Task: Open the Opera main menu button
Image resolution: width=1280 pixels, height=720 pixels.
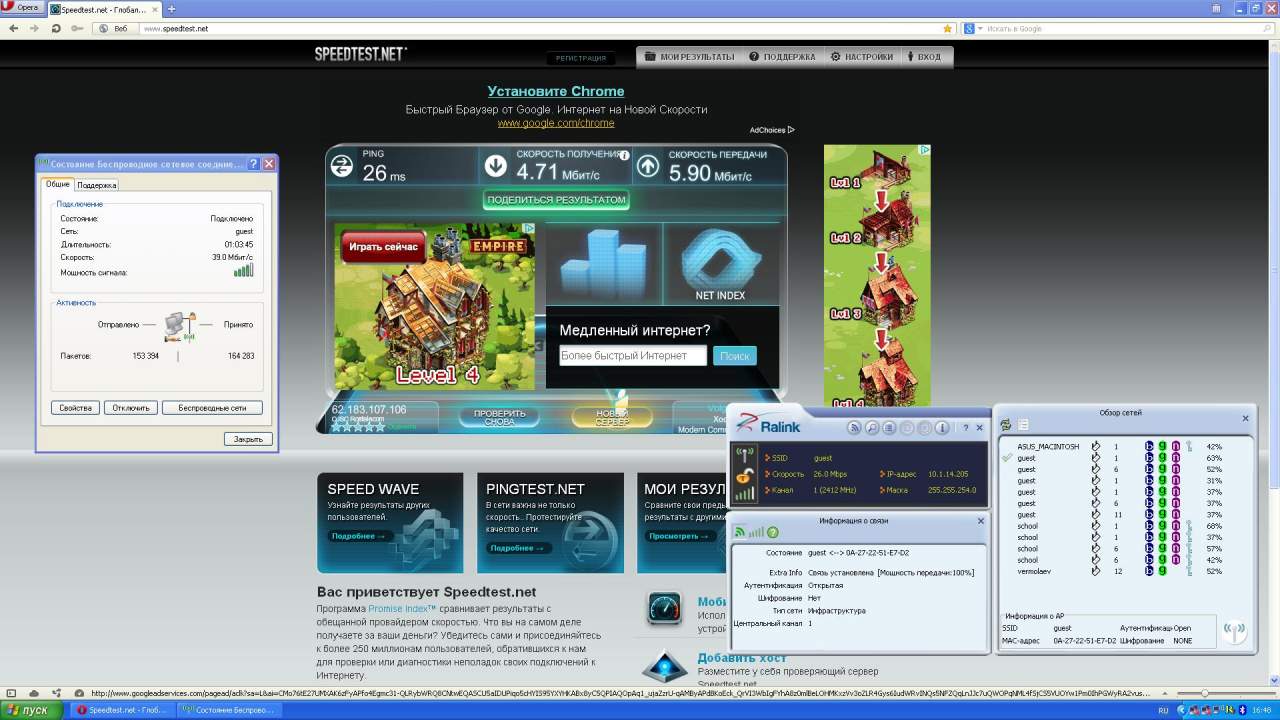Action: click(x=21, y=8)
